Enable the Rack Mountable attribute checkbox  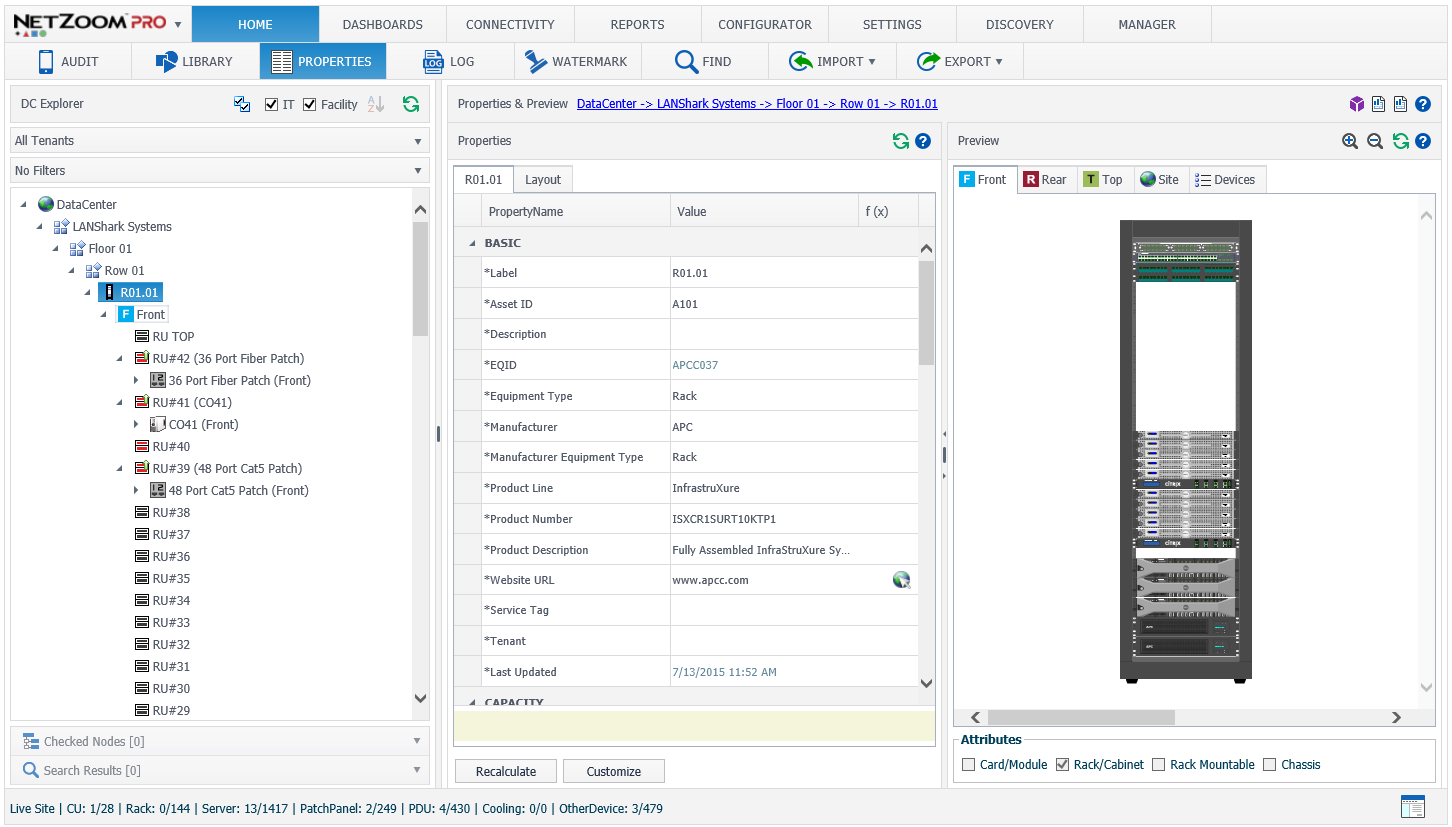(1159, 765)
